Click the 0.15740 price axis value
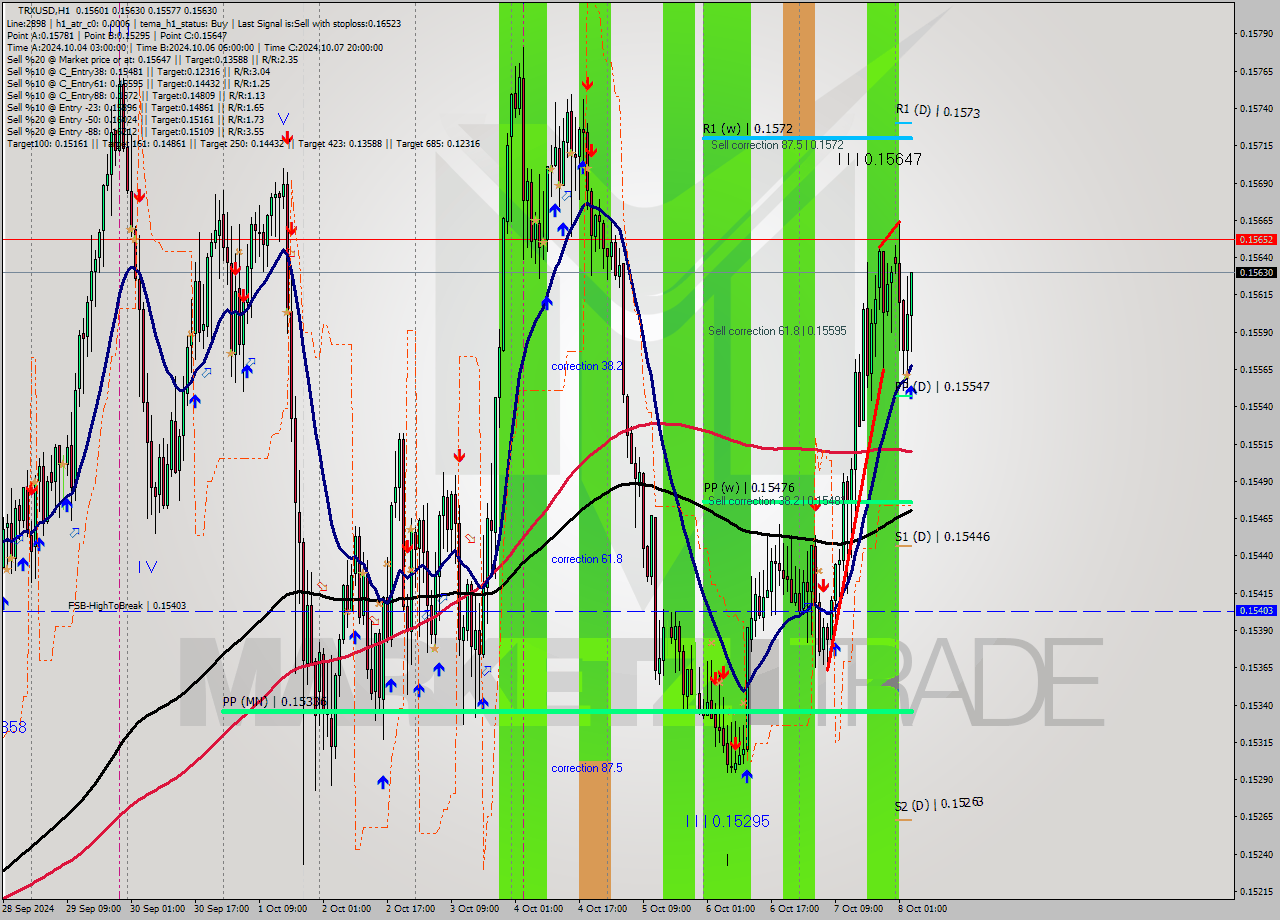Image resolution: width=1280 pixels, height=920 pixels. coord(1255,108)
